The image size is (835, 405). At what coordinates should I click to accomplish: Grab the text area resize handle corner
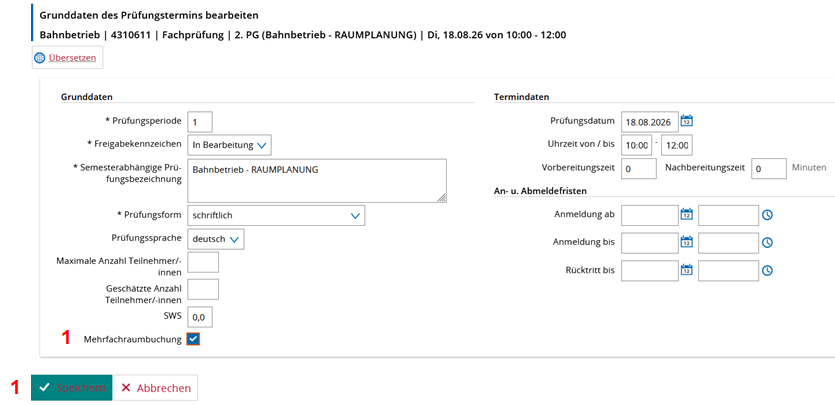[442, 198]
